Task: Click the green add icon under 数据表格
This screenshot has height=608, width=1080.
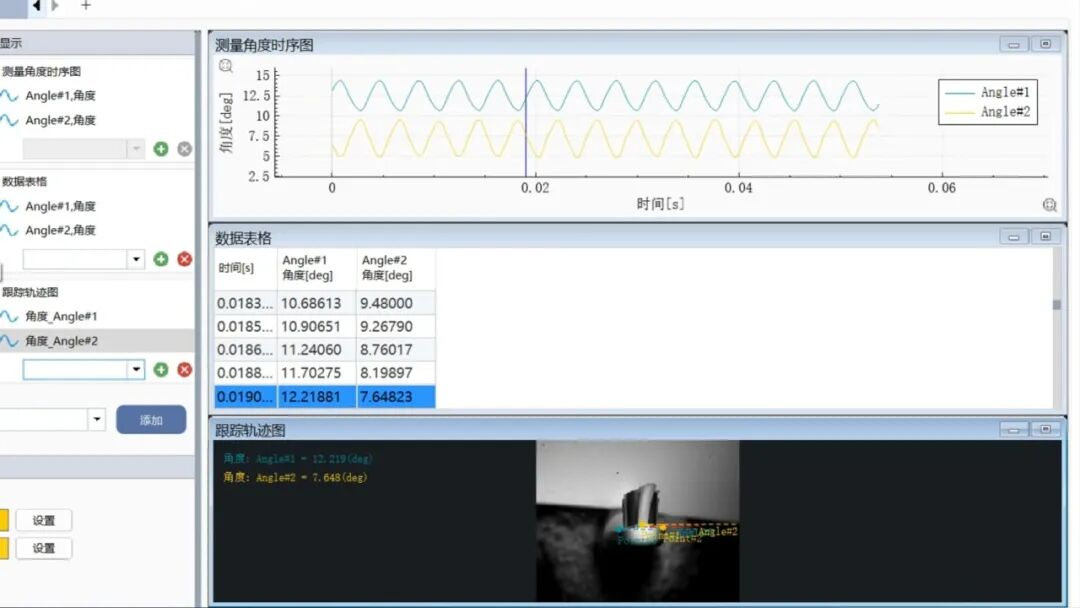Action: [161, 259]
